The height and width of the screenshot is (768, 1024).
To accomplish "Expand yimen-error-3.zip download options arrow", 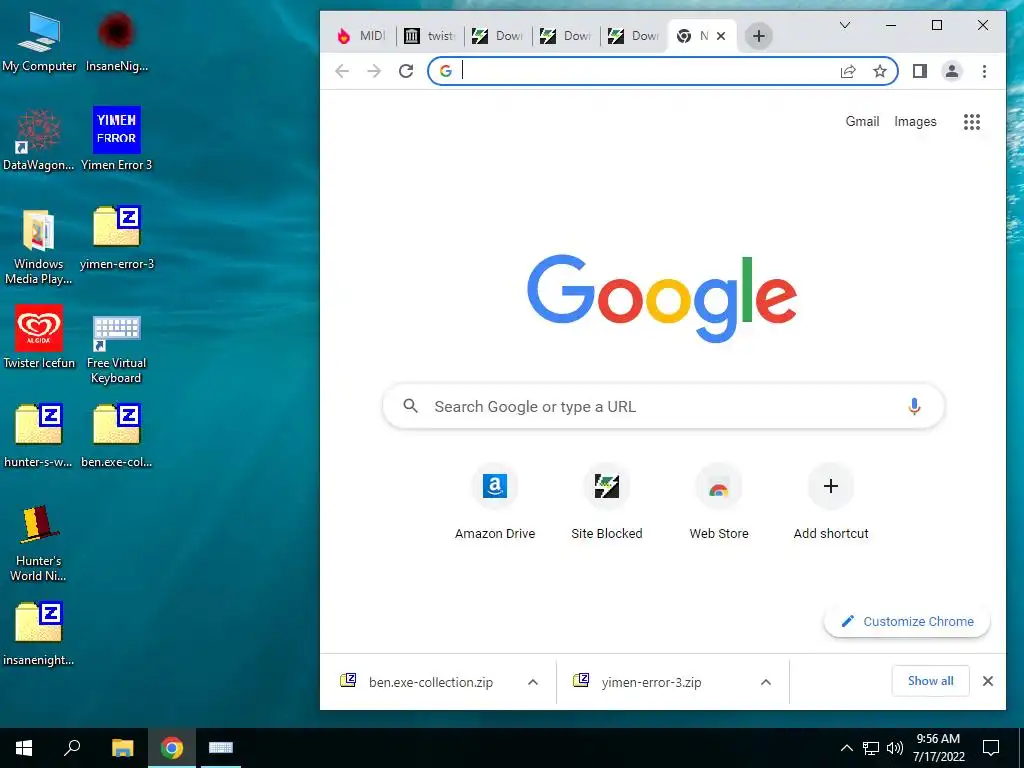I will [765, 682].
